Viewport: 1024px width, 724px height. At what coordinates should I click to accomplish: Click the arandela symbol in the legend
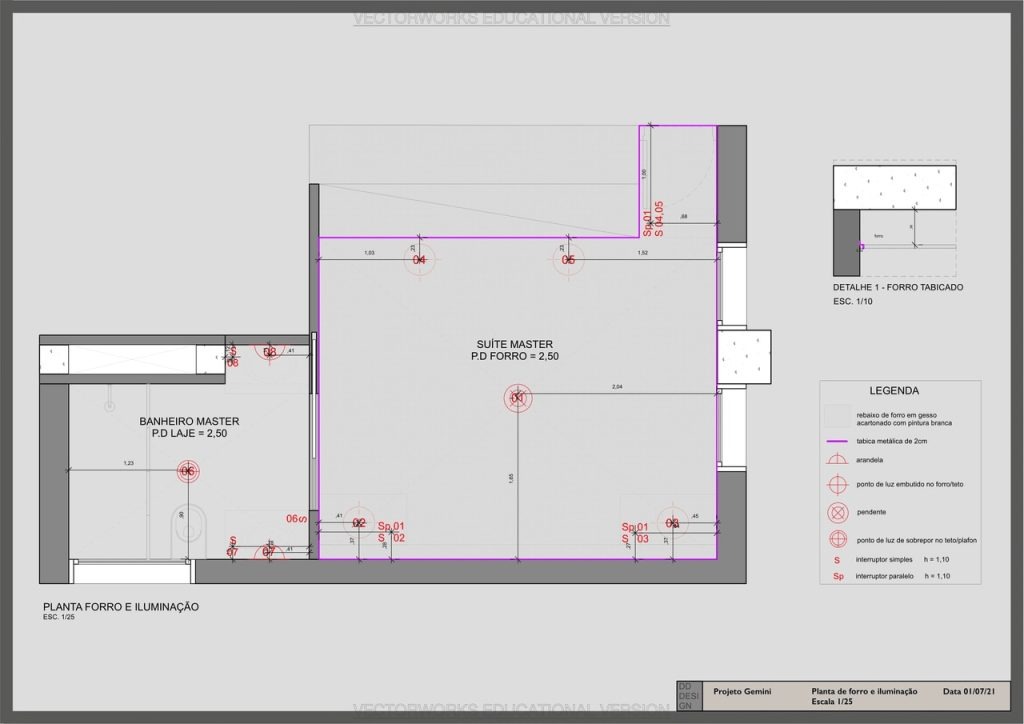coord(837,460)
